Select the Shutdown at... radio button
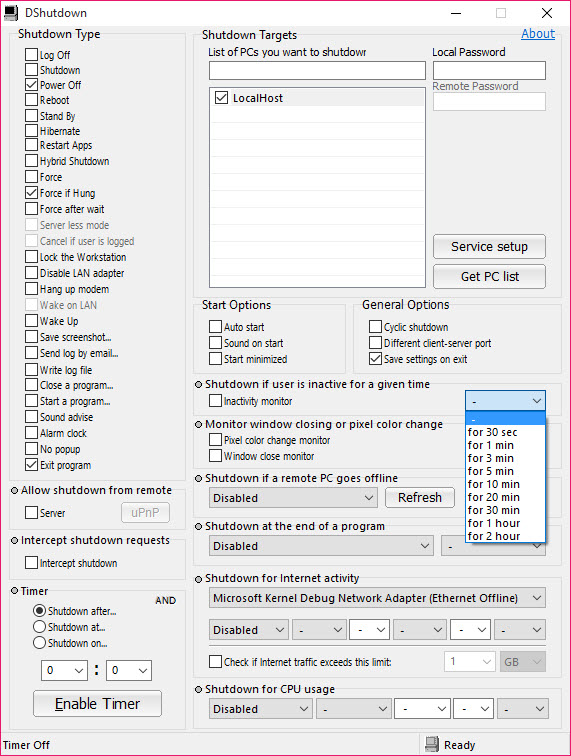The width and height of the screenshot is (571, 756). 40,627
